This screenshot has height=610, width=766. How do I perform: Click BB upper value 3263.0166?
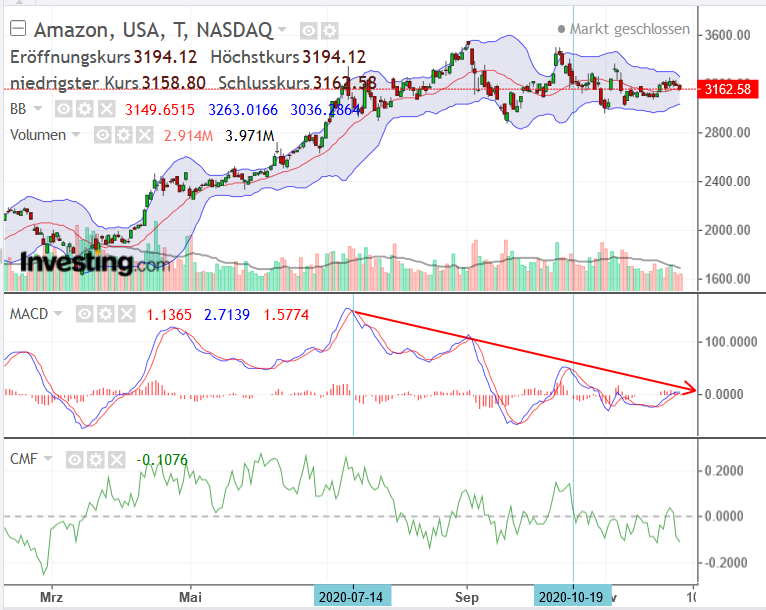point(243,109)
